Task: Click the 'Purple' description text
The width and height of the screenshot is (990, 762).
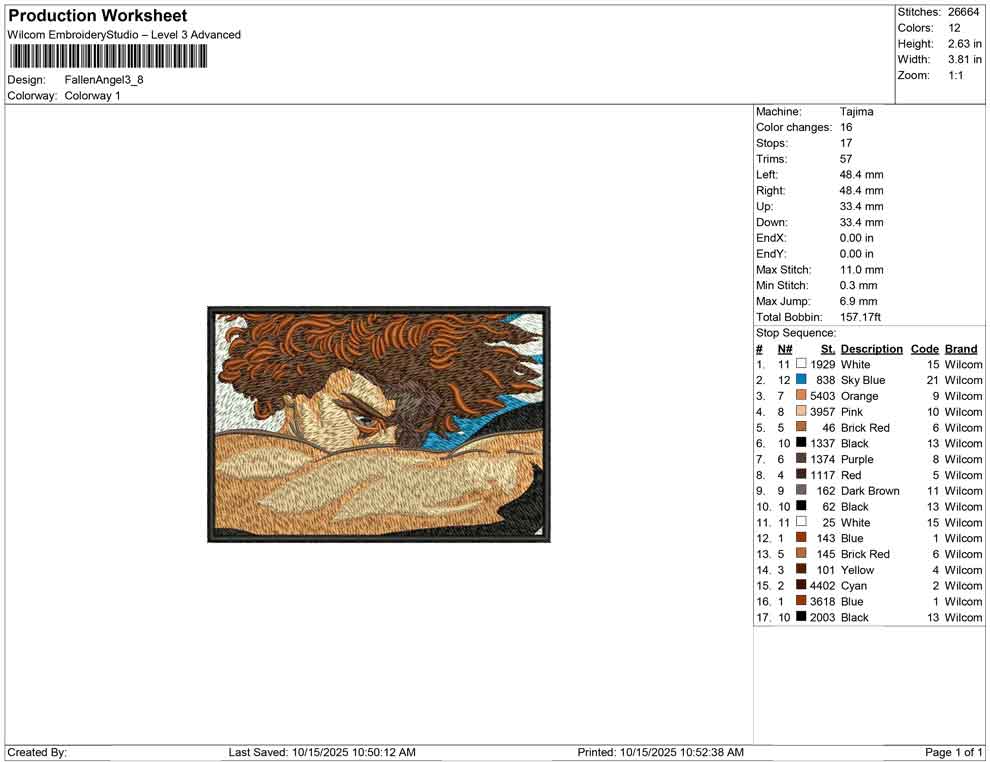Action: click(857, 459)
